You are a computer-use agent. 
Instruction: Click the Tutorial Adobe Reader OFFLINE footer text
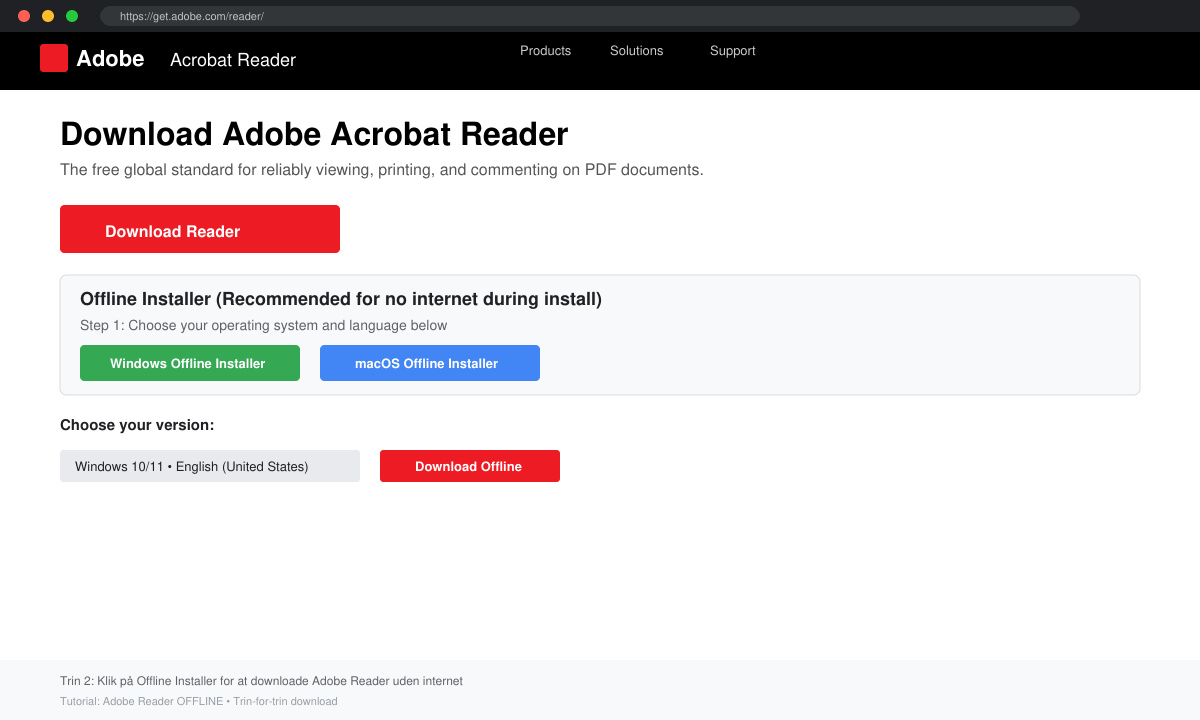point(199,701)
